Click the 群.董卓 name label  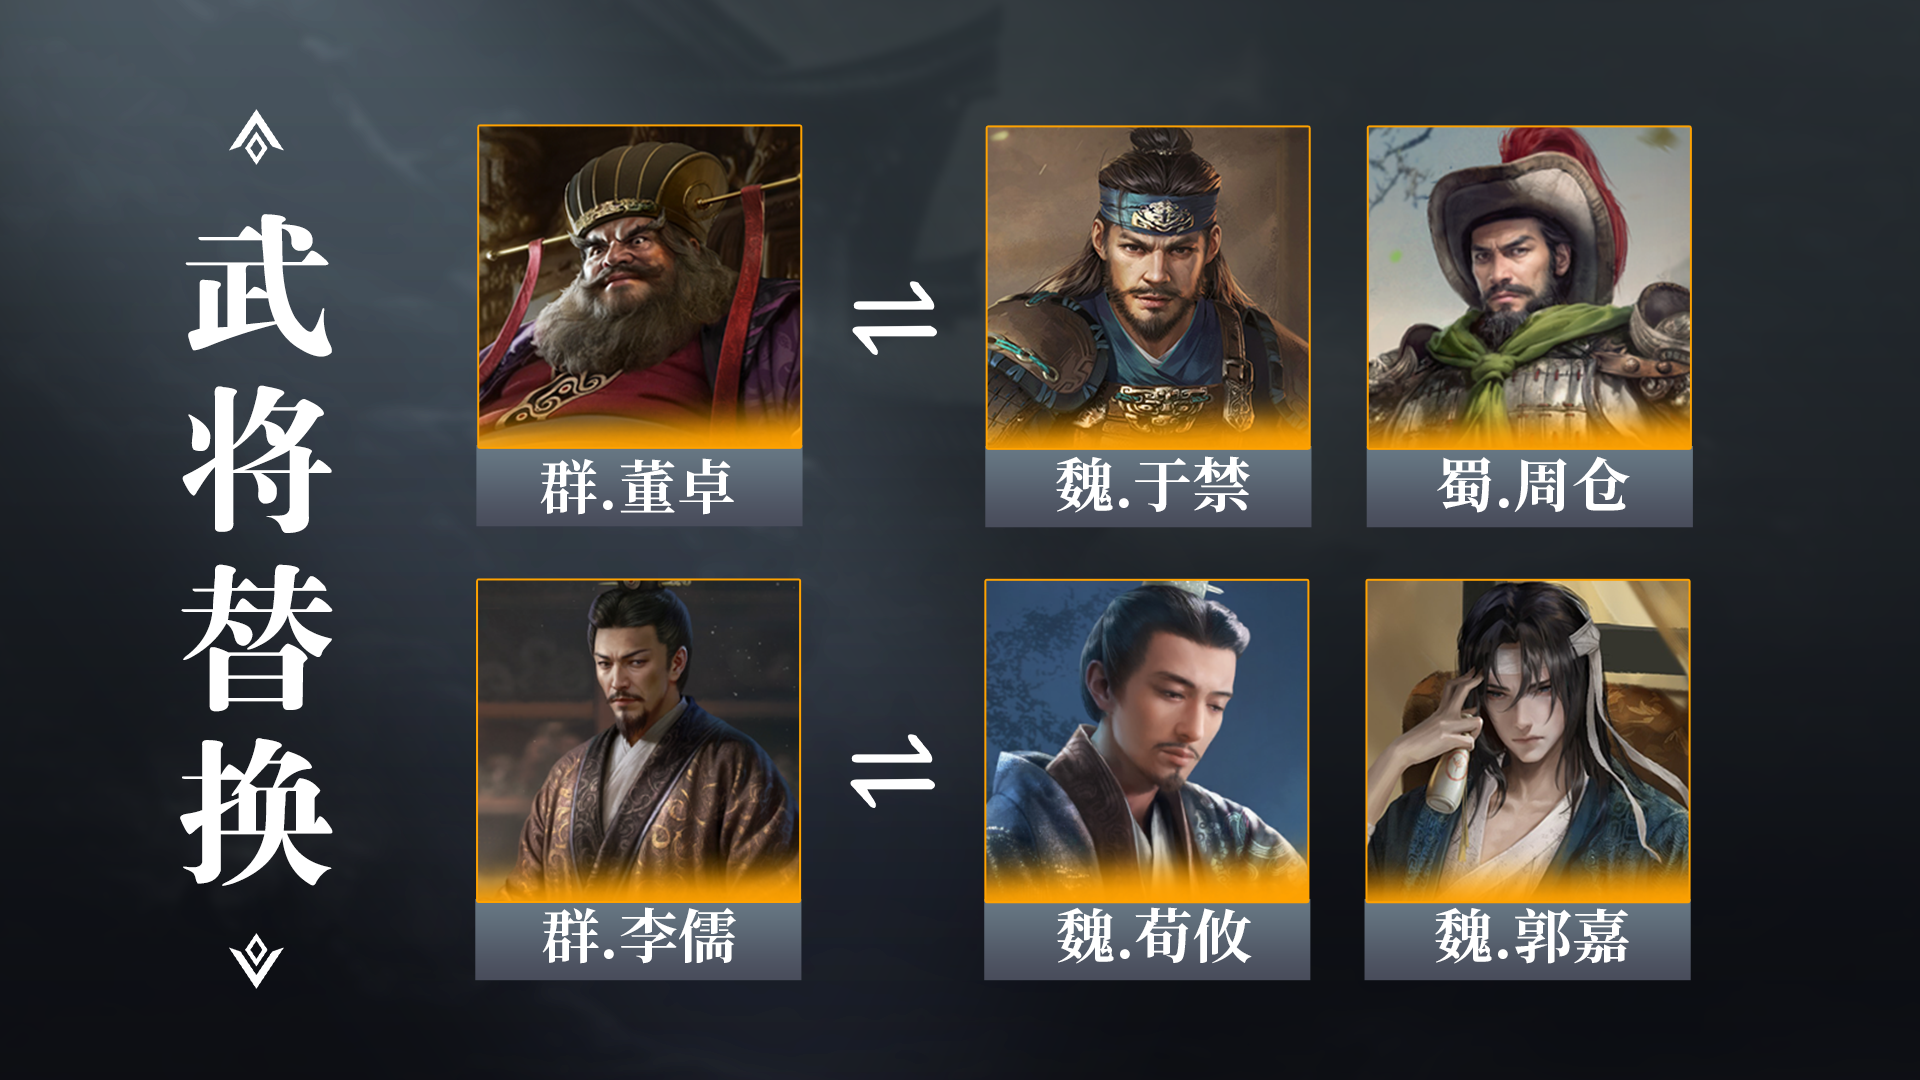point(639,488)
